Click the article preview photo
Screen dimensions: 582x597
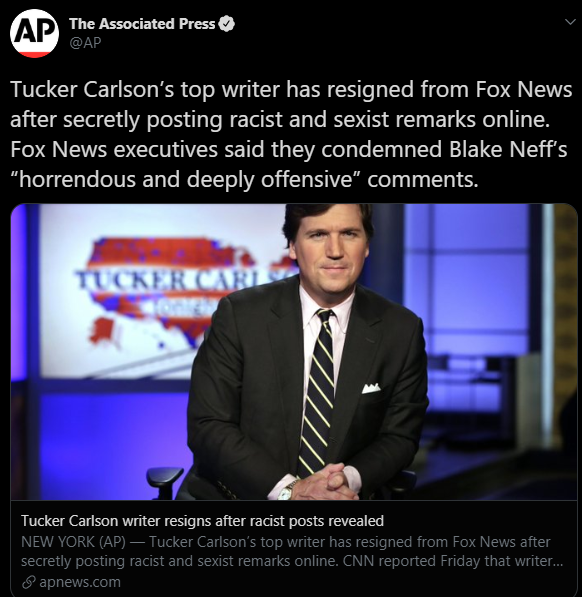pyautogui.click(x=294, y=352)
